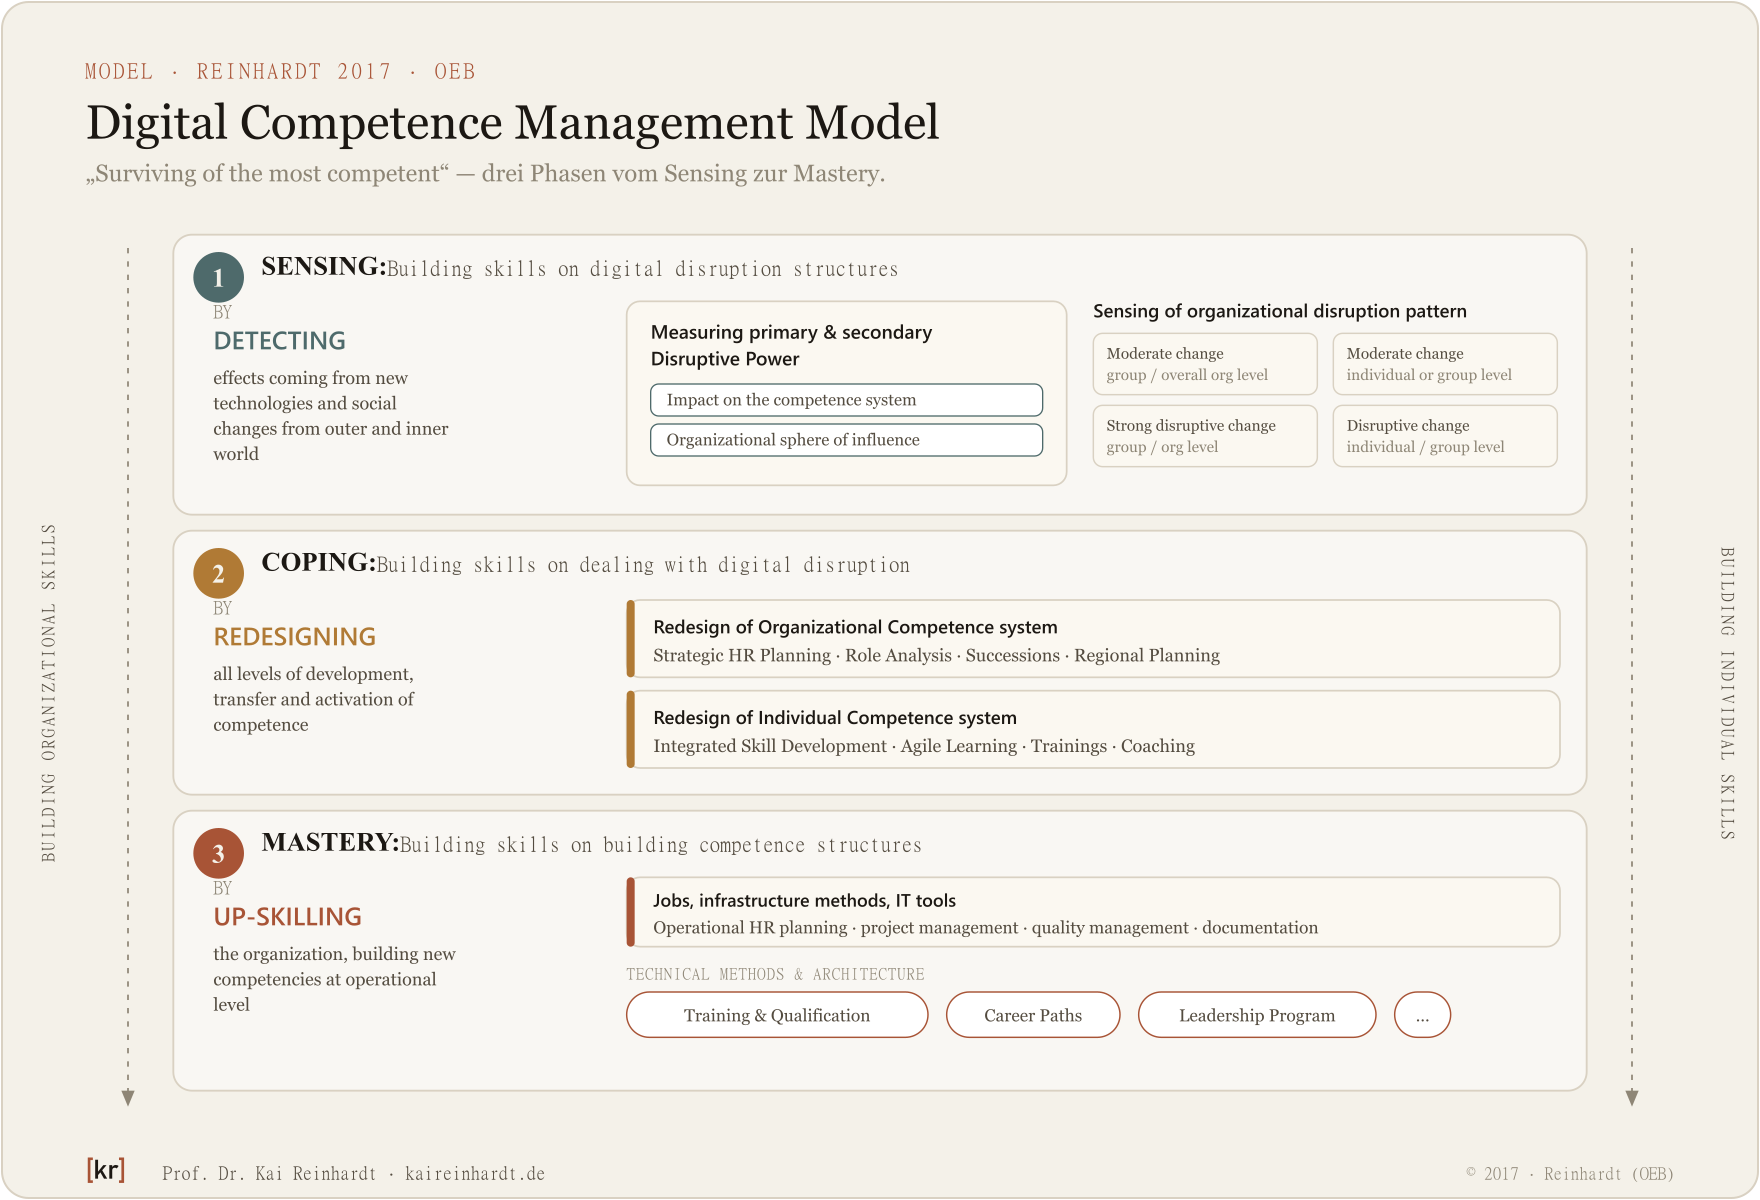1760x1200 pixels.
Task: Click the number 1 Sensing phase circle
Action: click(x=218, y=277)
